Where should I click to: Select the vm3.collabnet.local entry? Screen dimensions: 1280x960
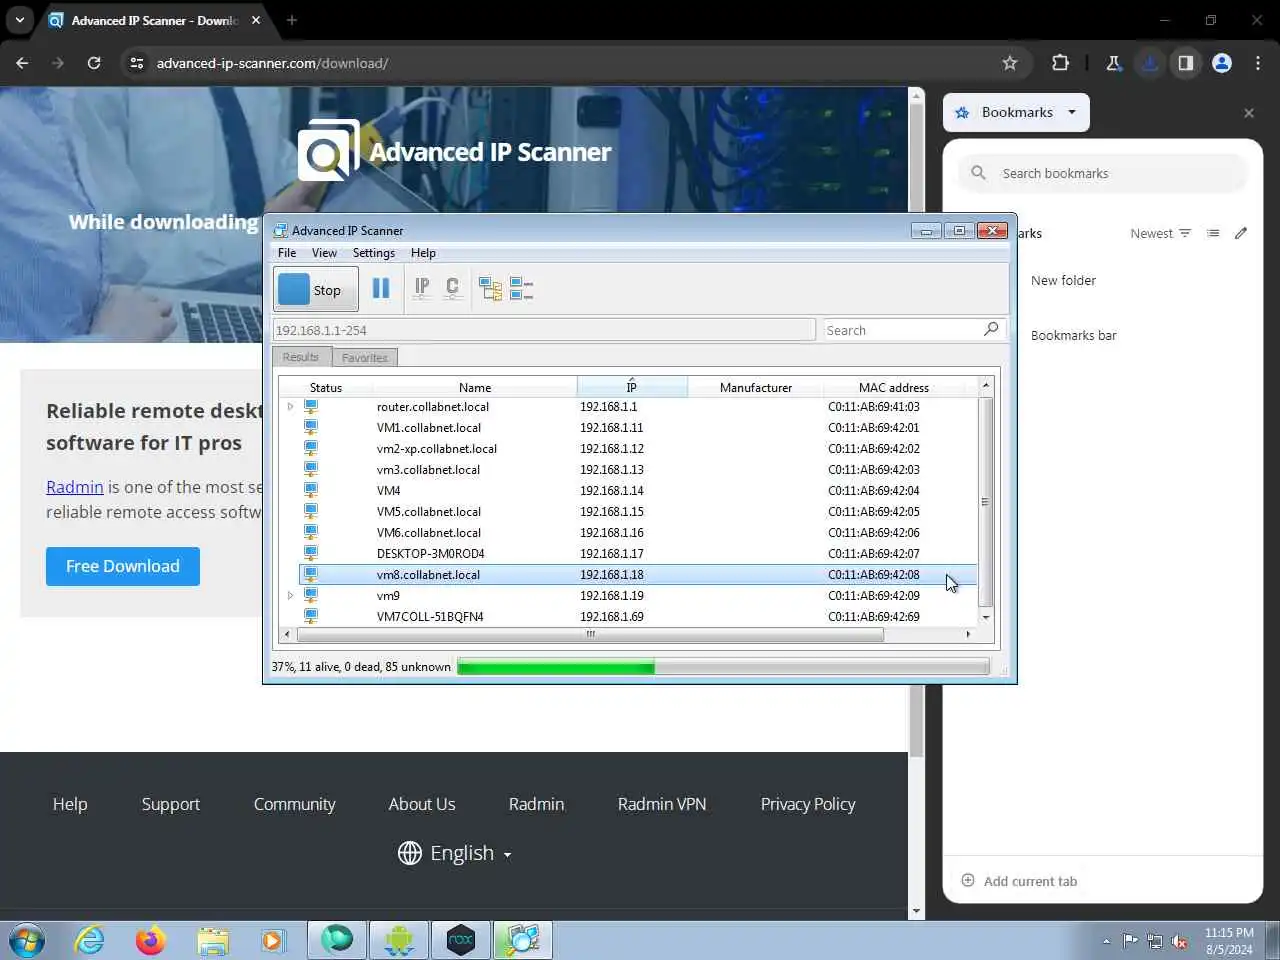click(x=428, y=470)
